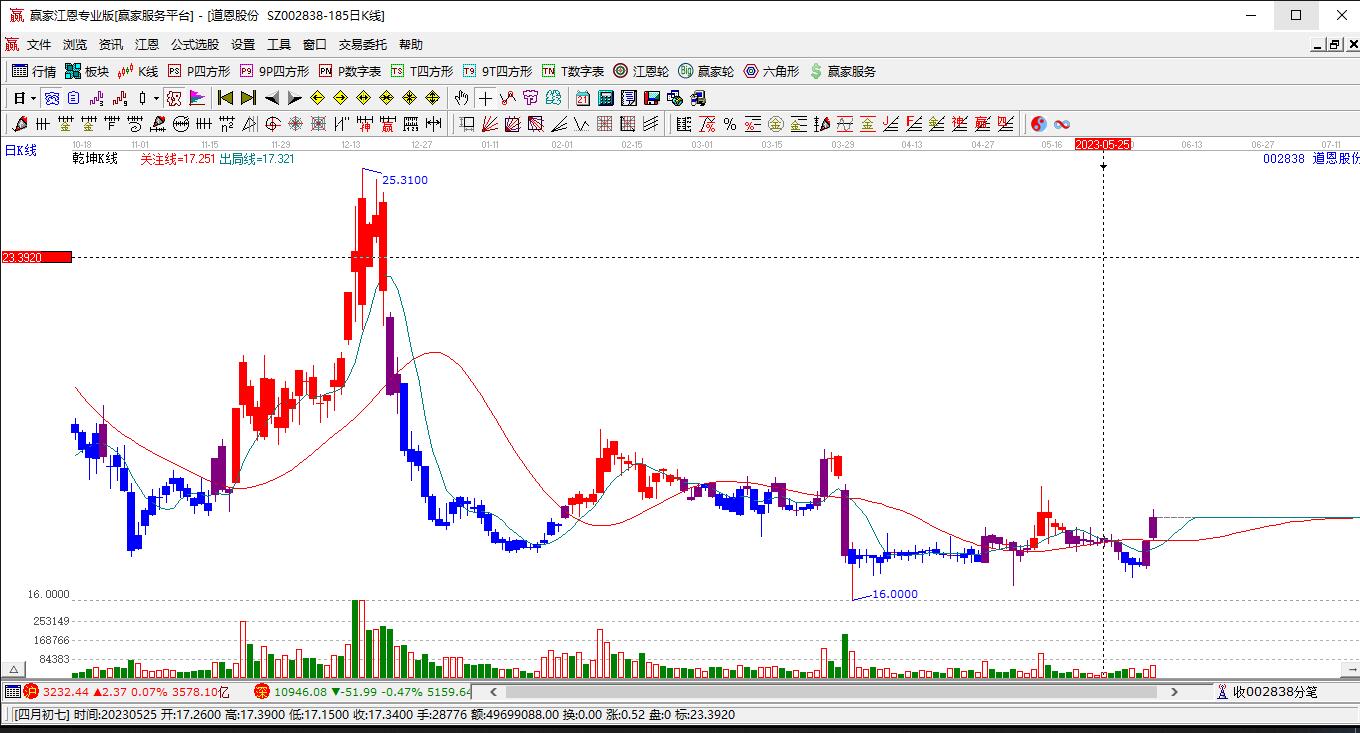Click 关注线=17.251 value

(177, 158)
